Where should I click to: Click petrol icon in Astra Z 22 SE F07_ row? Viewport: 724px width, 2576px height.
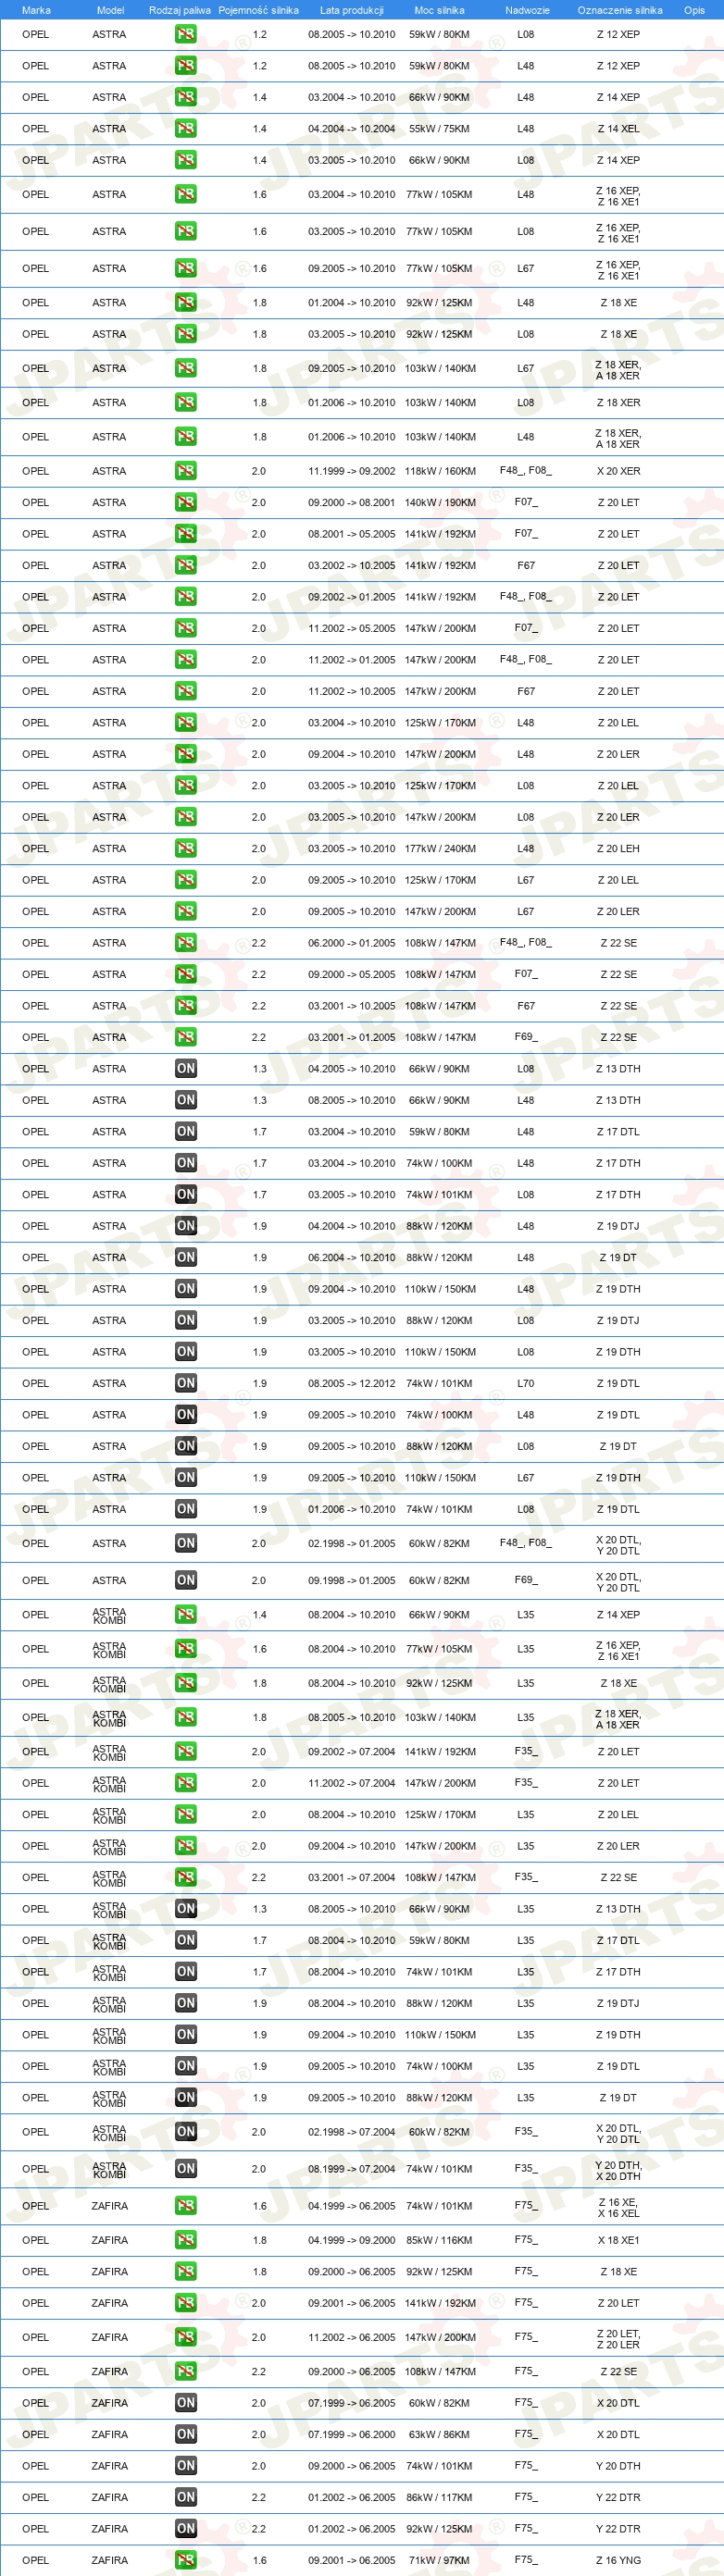pos(186,974)
